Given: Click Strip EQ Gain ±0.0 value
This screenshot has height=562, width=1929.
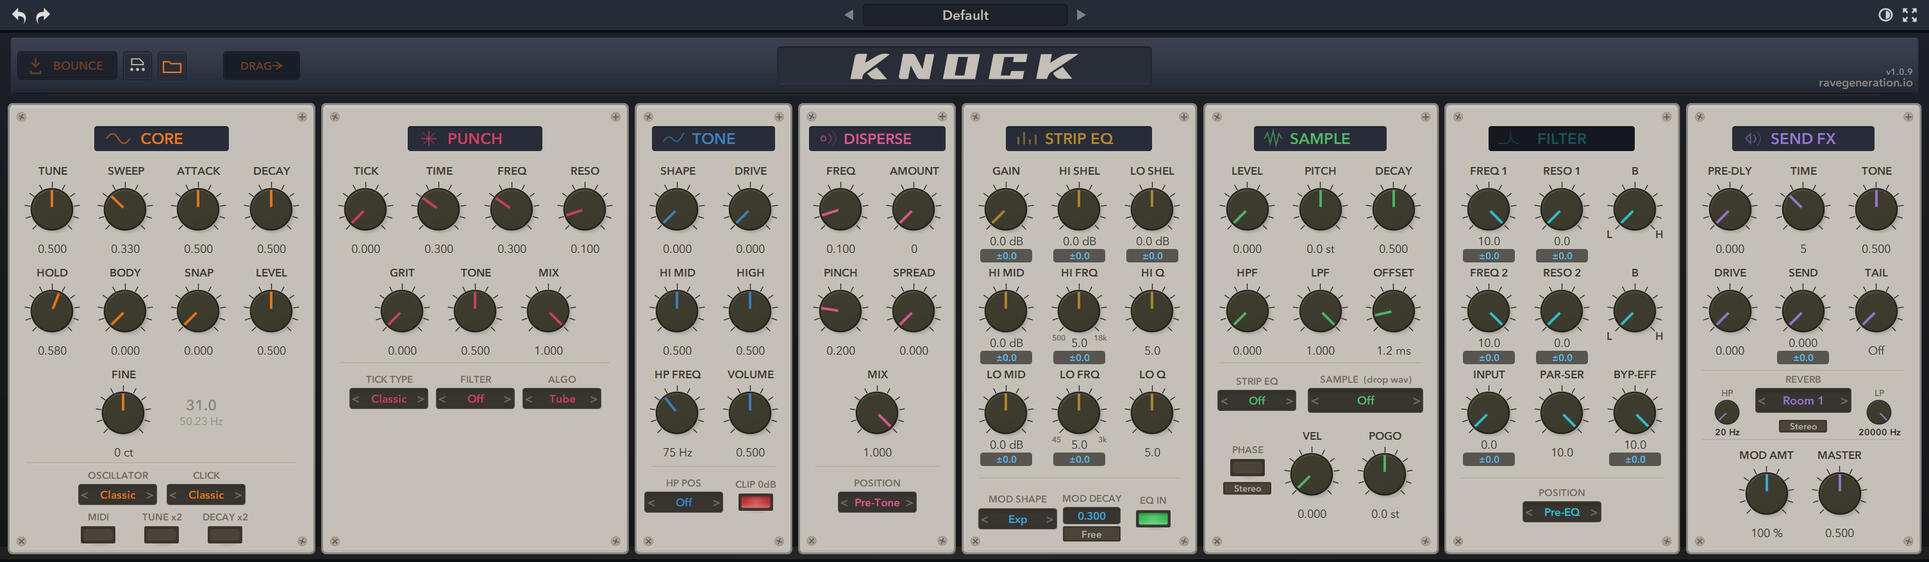Looking at the screenshot, I should (1006, 256).
